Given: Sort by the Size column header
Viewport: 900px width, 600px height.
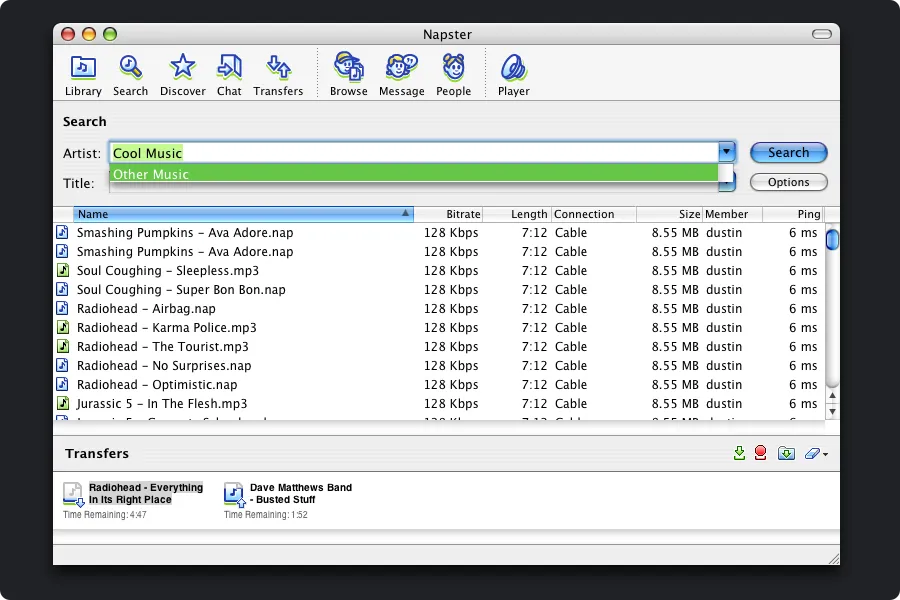Looking at the screenshot, I should click(x=670, y=214).
